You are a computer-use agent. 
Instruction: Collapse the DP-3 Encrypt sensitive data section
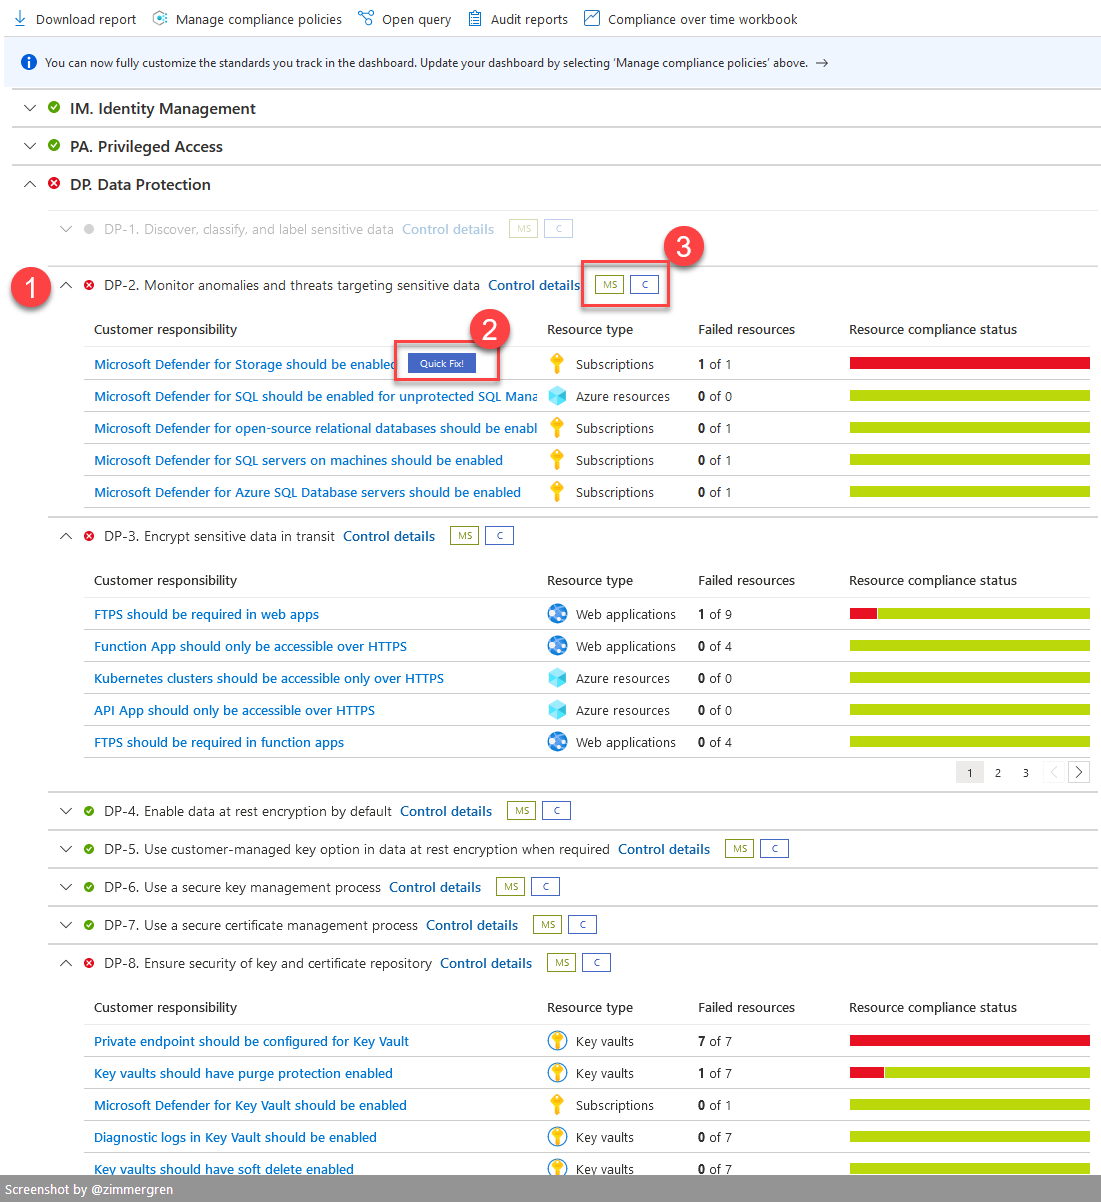66,535
